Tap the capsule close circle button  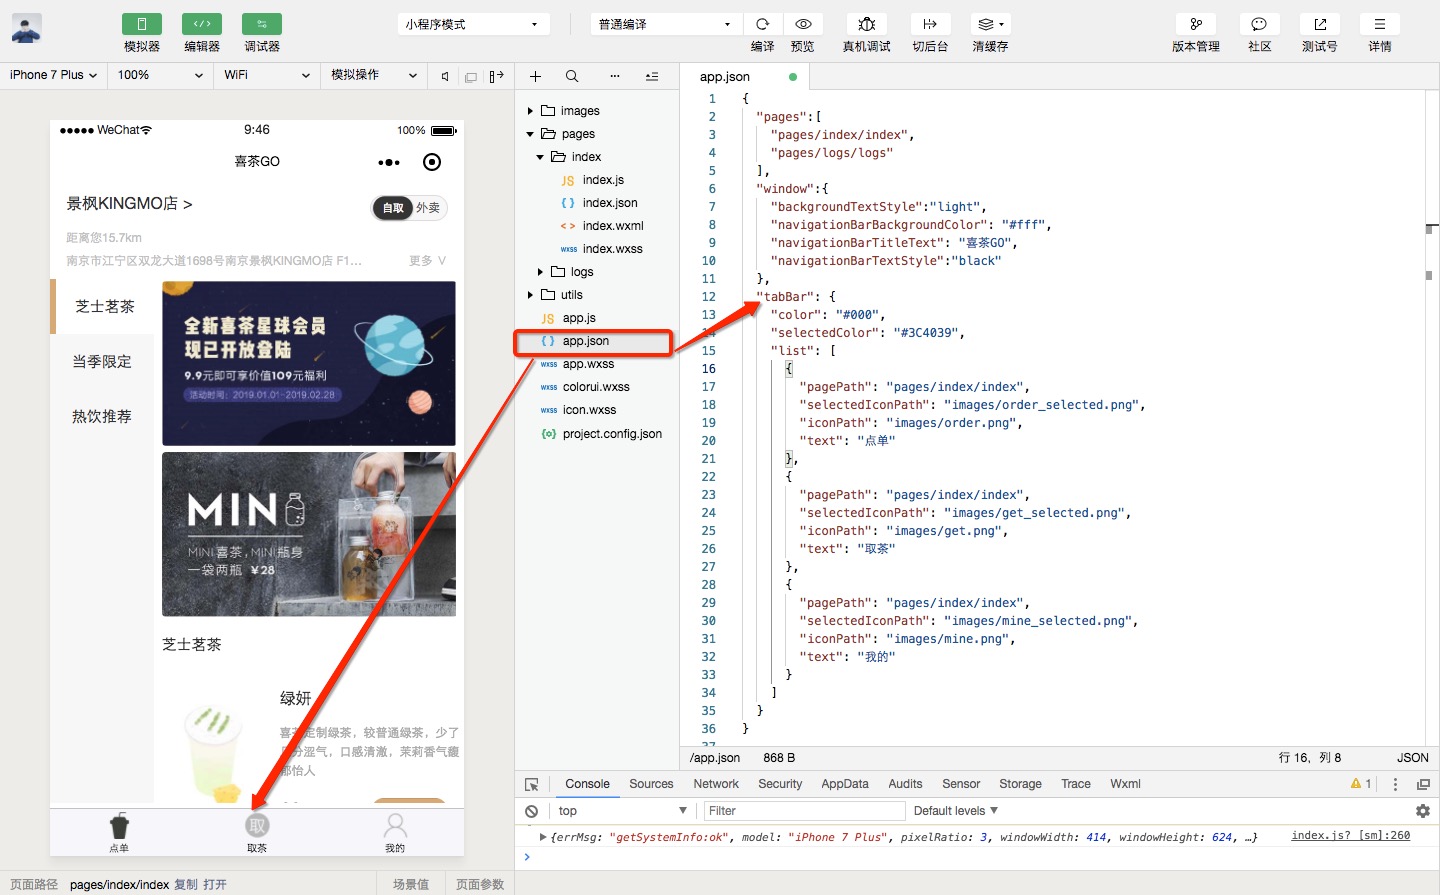[432, 162]
